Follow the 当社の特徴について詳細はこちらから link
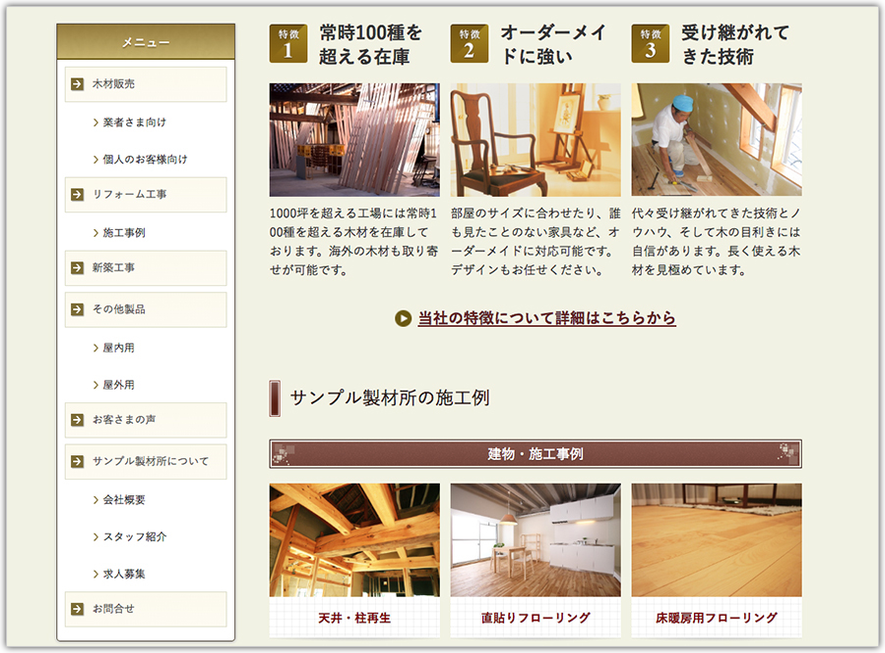Screen dimensions: 885x653 546,318
